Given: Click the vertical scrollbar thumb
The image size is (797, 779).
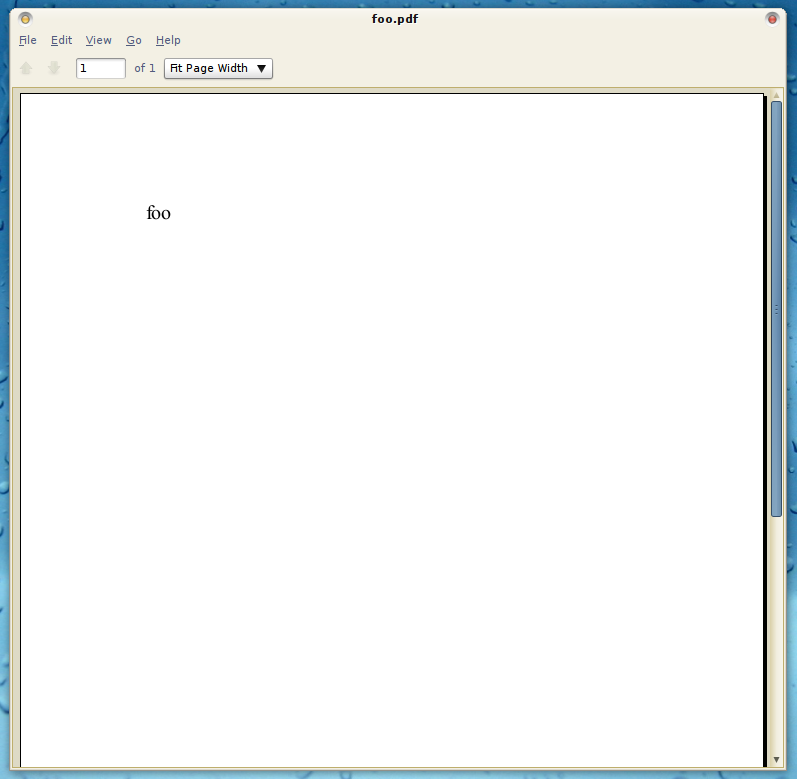Looking at the screenshot, I should click(x=776, y=308).
